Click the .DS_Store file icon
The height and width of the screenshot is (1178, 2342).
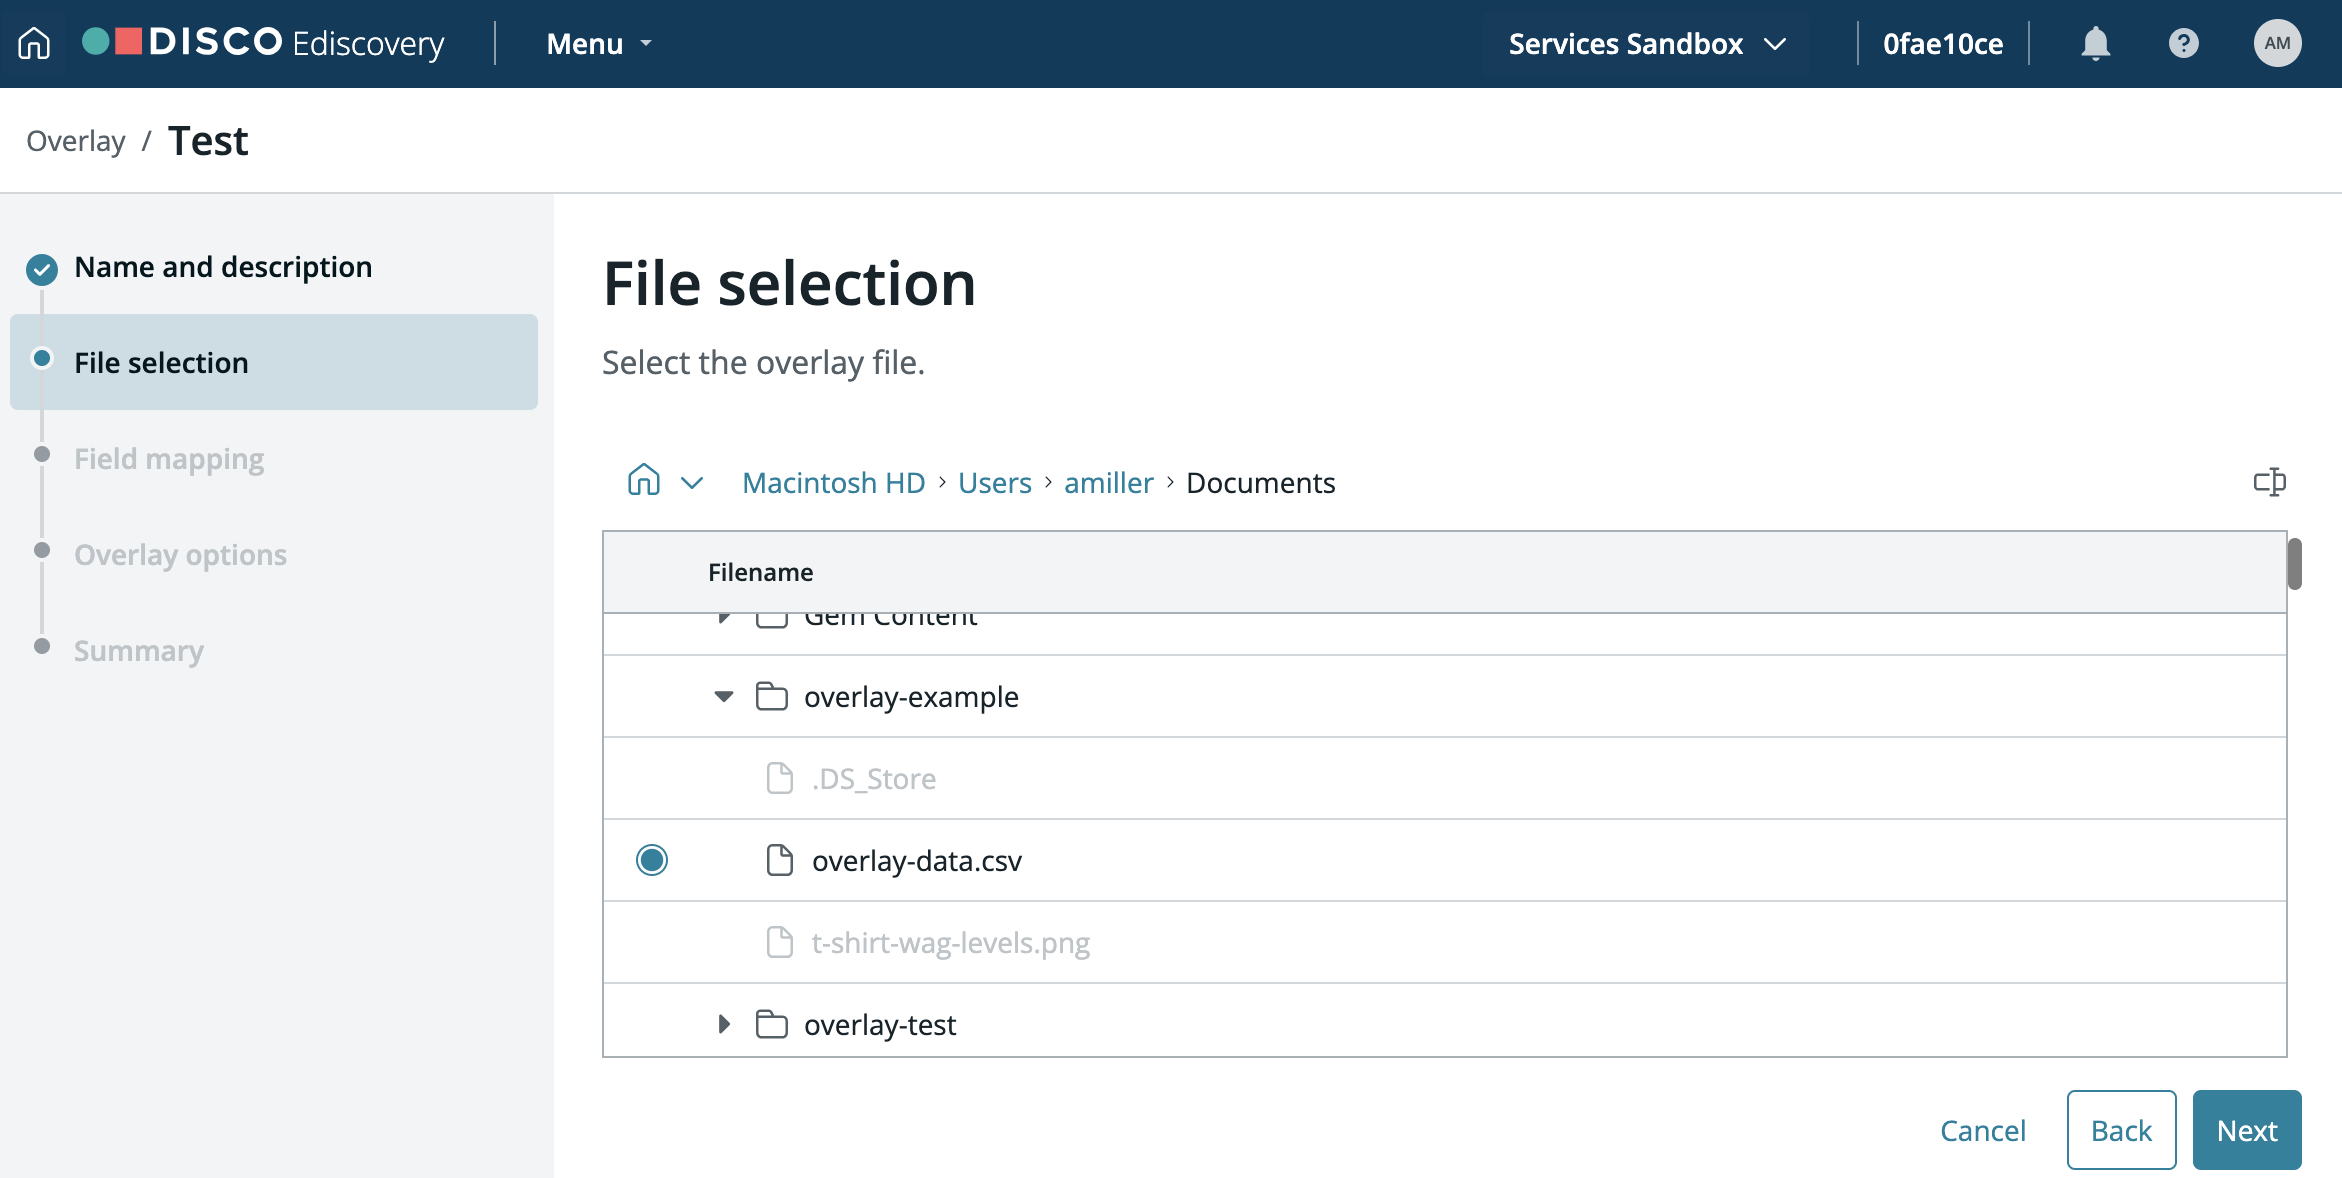pos(779,778)
